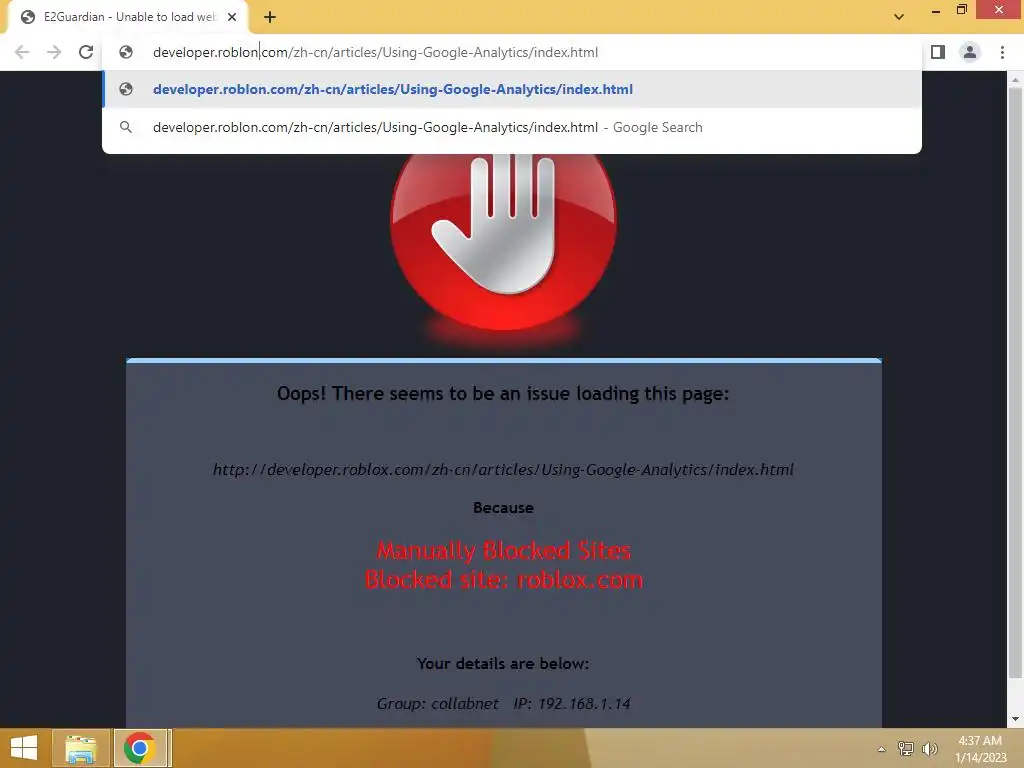Click the 'Manually Blocked Sites' red text

[x=504, y=551]
